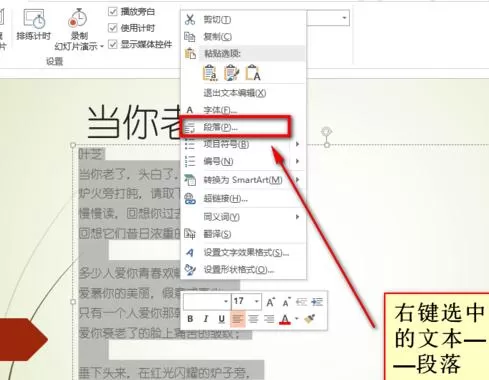Click the slide title 当你老

click(x=133, y=122)
